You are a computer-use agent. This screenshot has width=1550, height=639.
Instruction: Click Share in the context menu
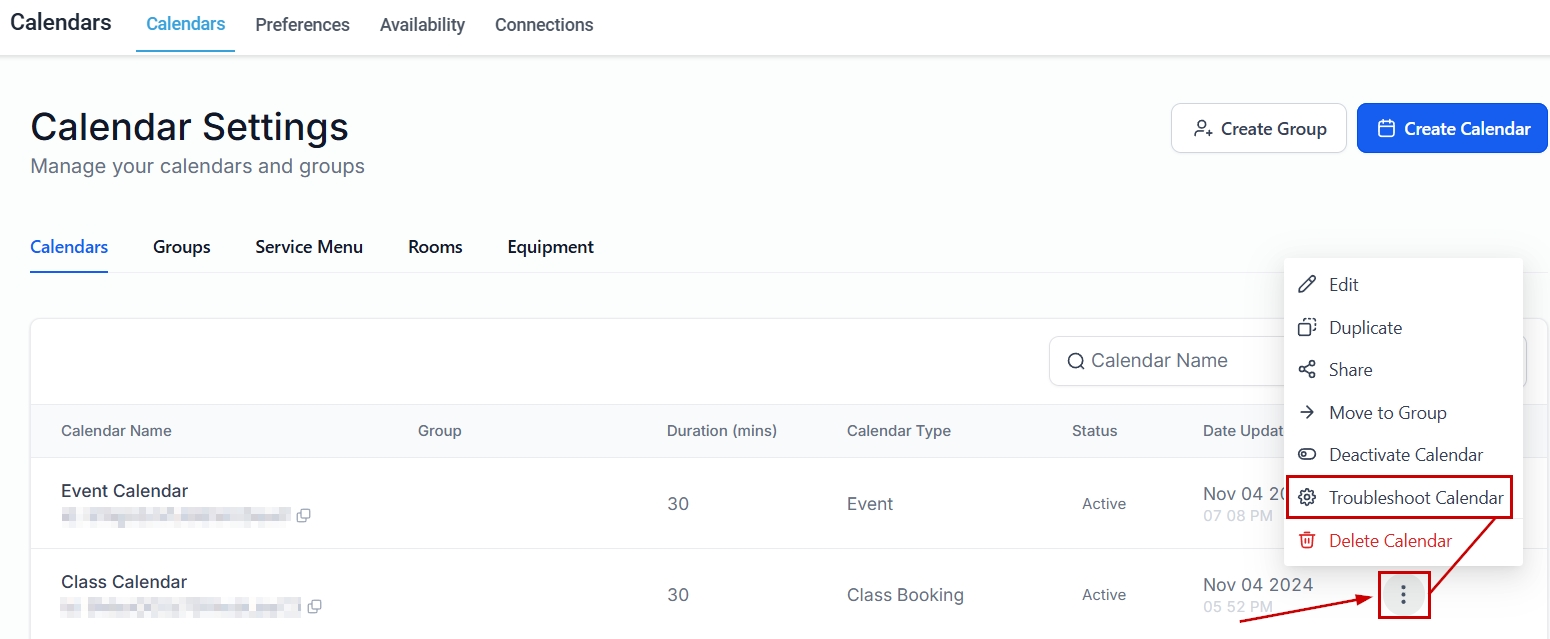(1349, 370)
